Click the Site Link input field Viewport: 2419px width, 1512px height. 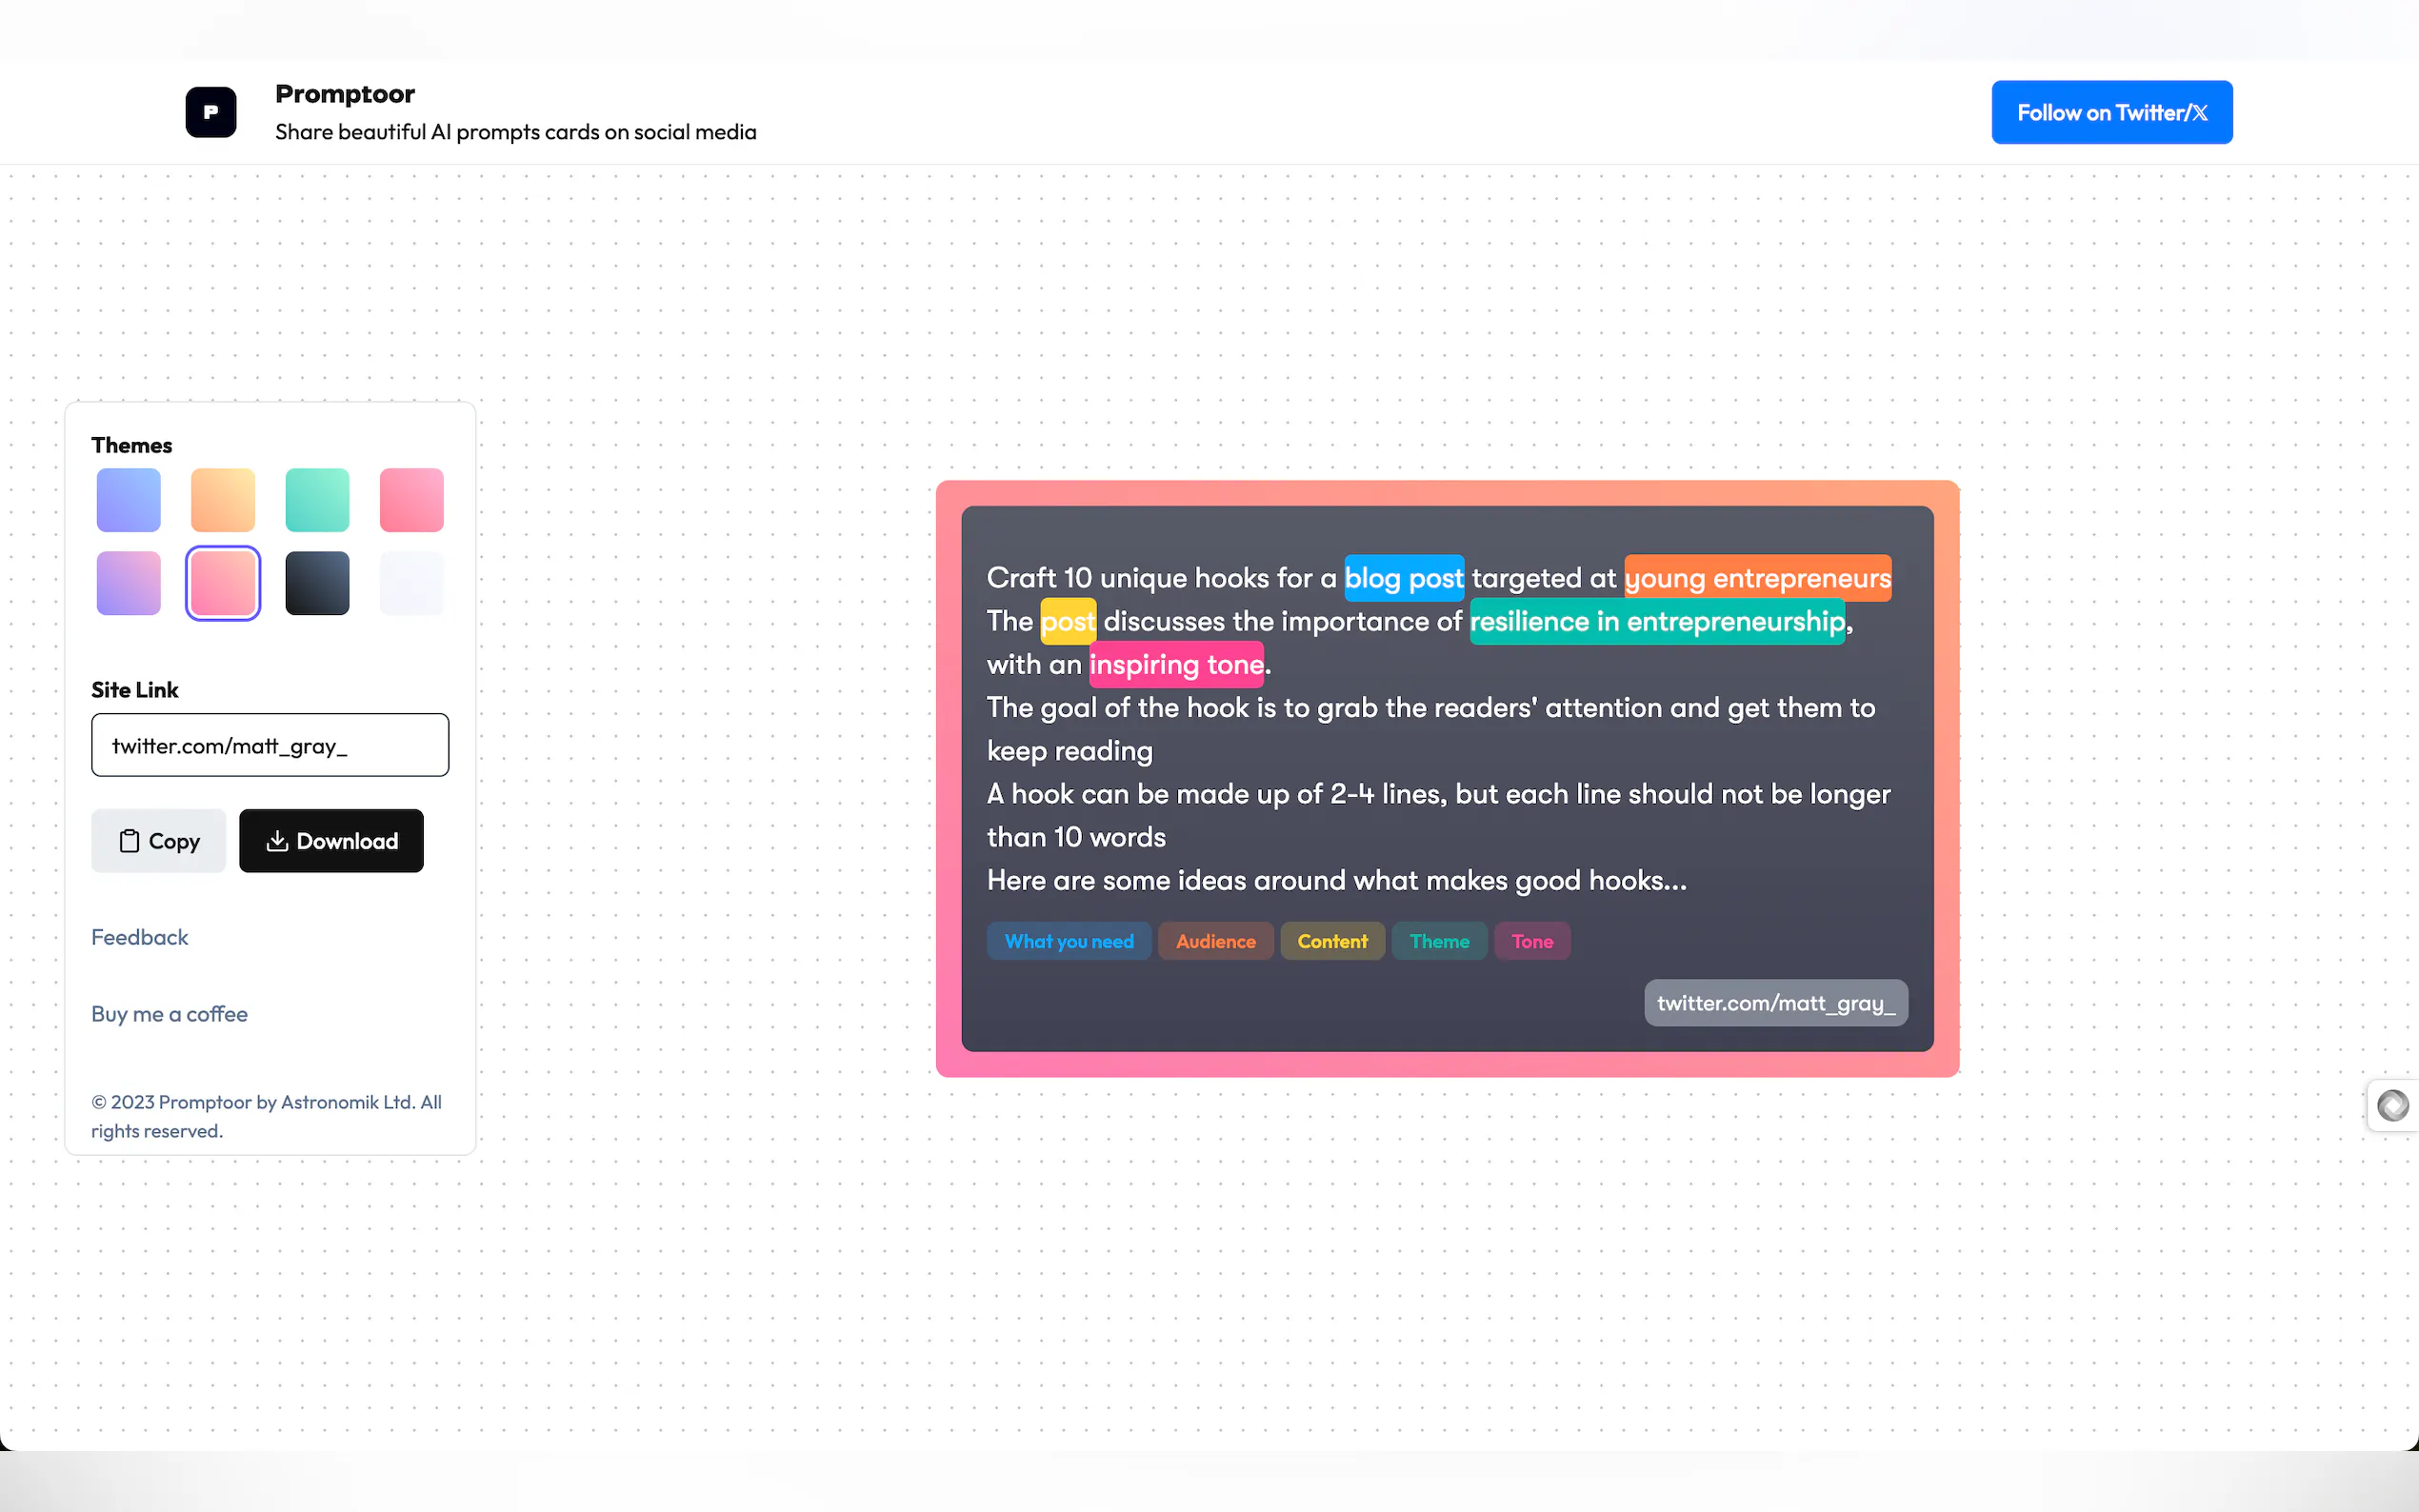270,745
